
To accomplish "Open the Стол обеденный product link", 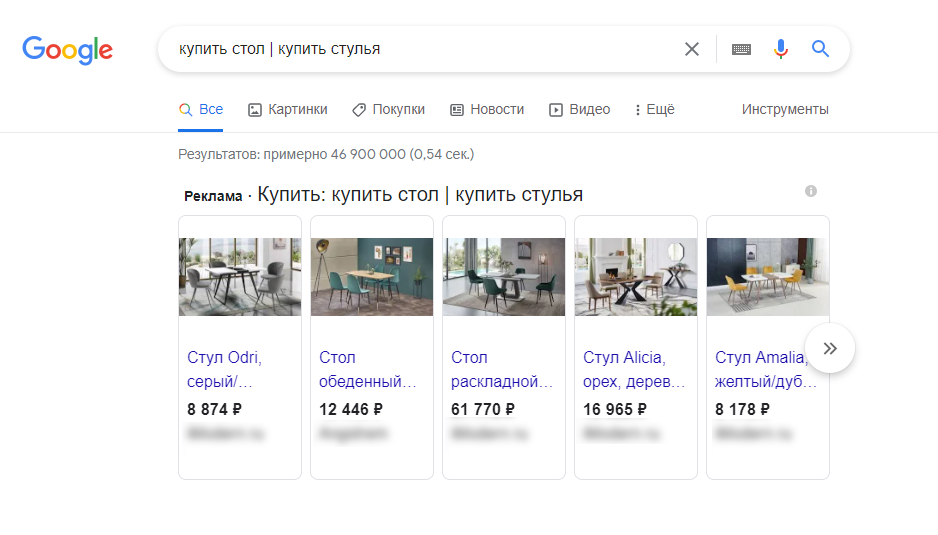I will 367,369.
